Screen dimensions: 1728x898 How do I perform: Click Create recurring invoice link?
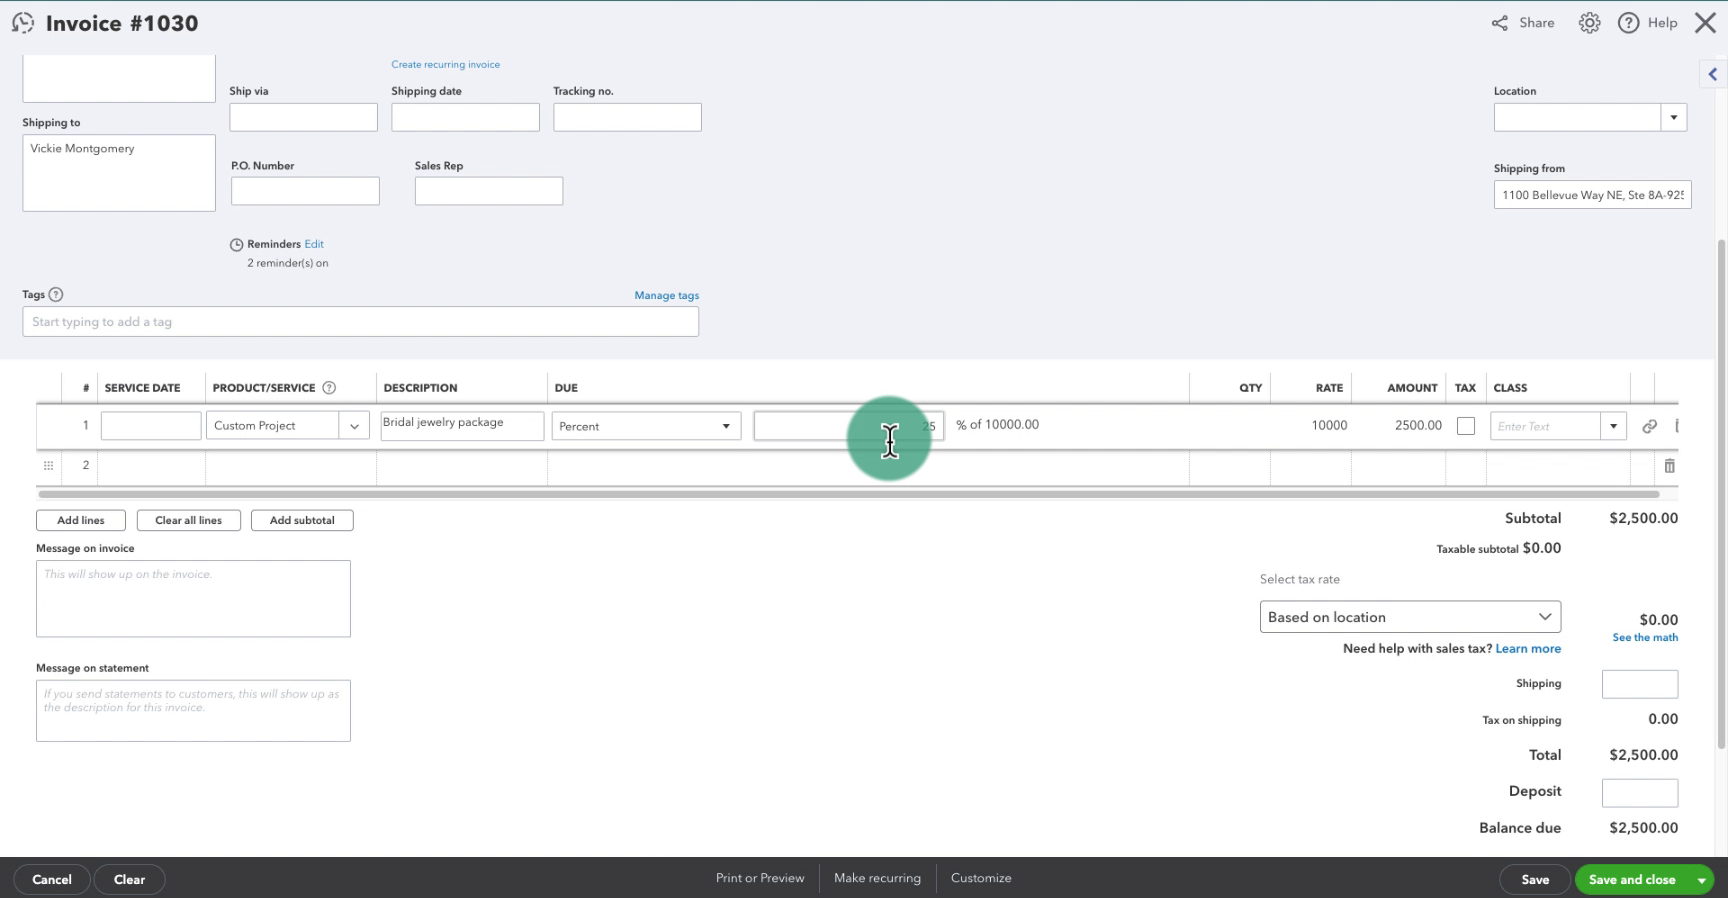click(x=445, y=64)
